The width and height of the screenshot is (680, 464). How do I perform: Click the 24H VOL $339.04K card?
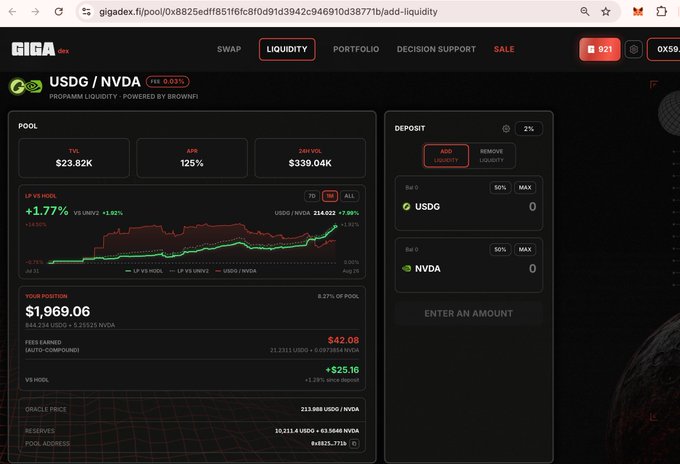click(310, 158)
